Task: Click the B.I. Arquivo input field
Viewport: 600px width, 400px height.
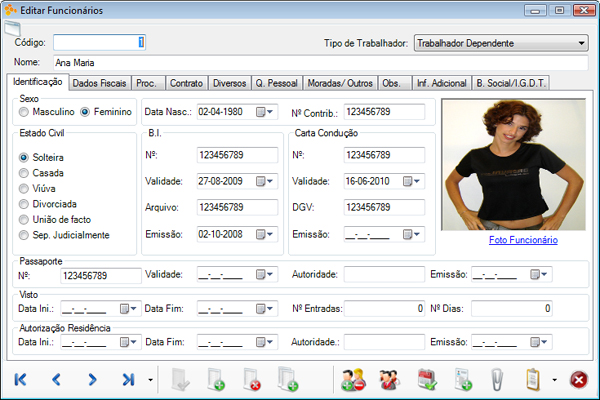Action: pyautogui.click(x=237, y=207)
